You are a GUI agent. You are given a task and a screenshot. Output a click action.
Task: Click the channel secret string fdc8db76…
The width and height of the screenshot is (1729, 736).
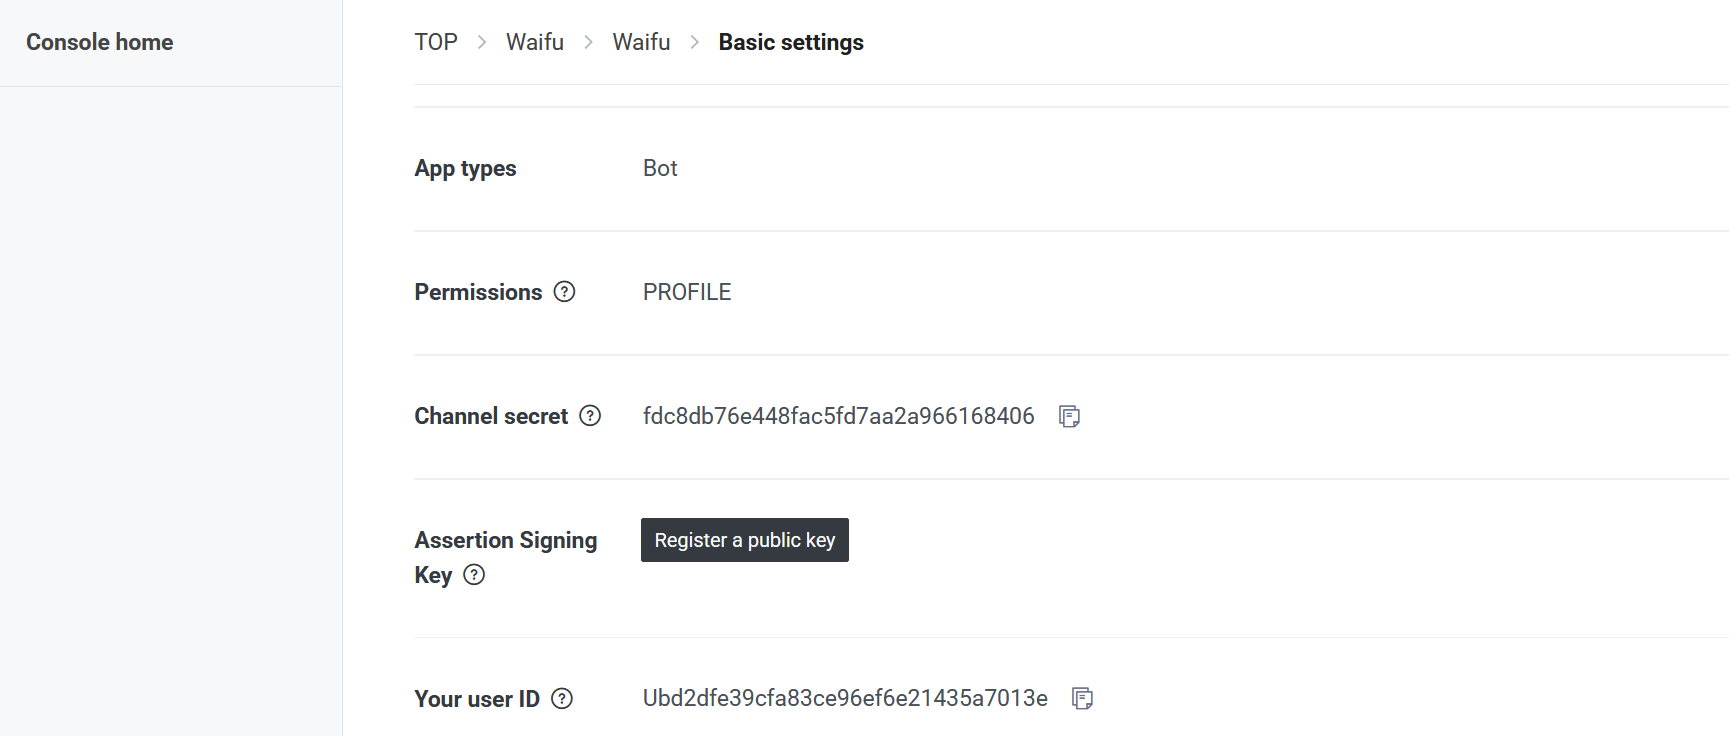(x=838, y=416)
